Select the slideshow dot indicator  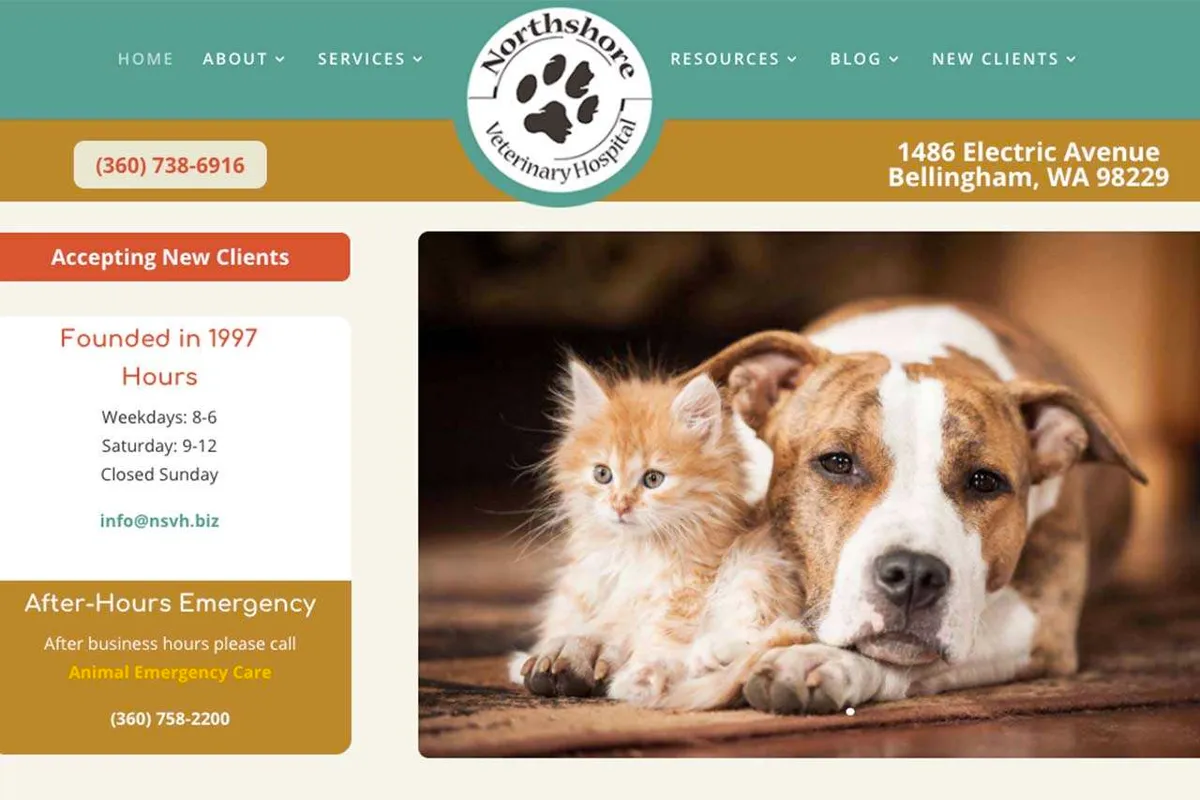[x=850, y=712]
